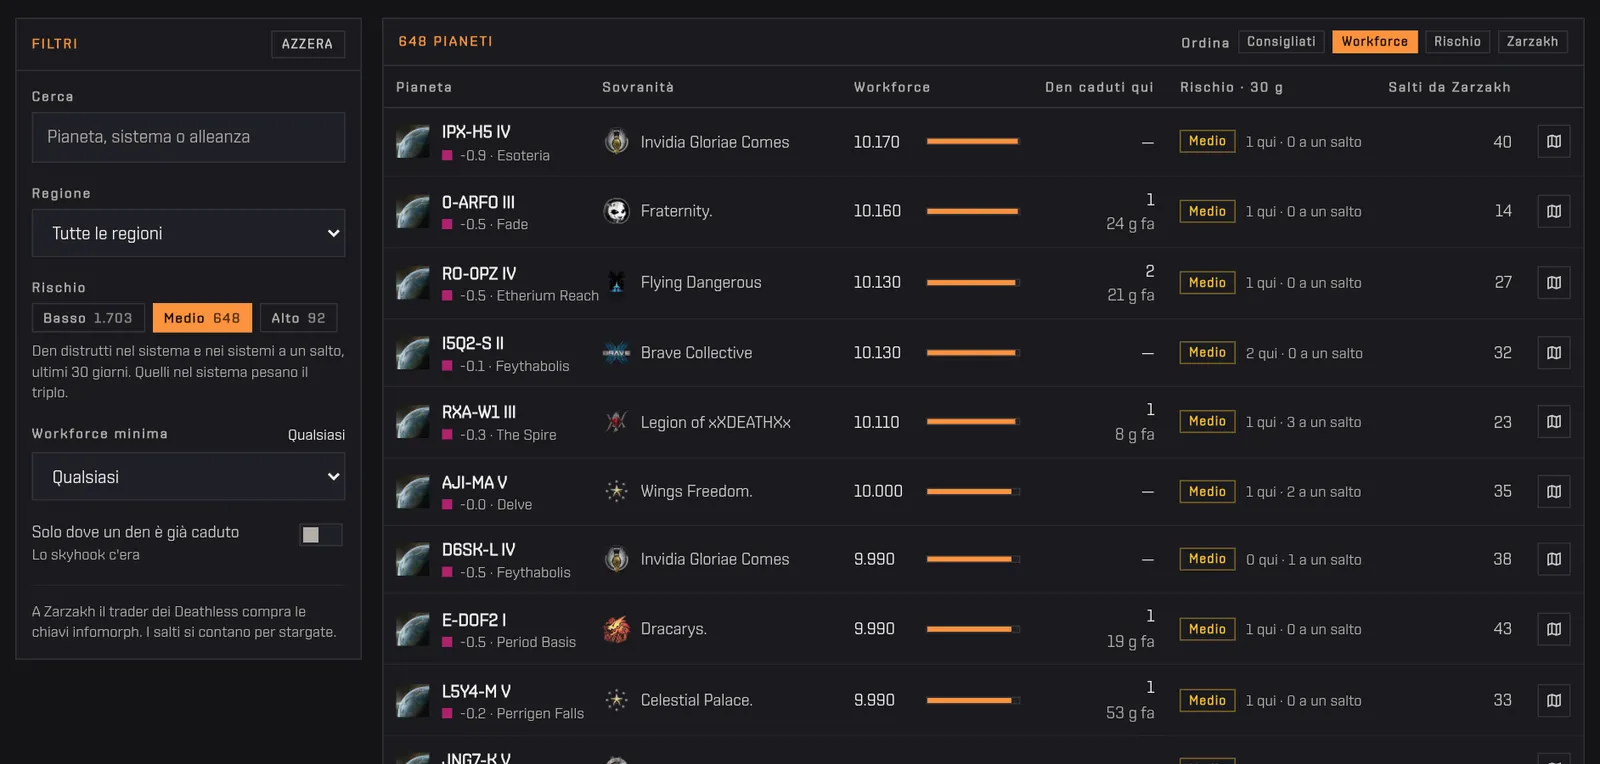Focus the 'Pianeta, sistema o alleanza' search field

[188, 137]
